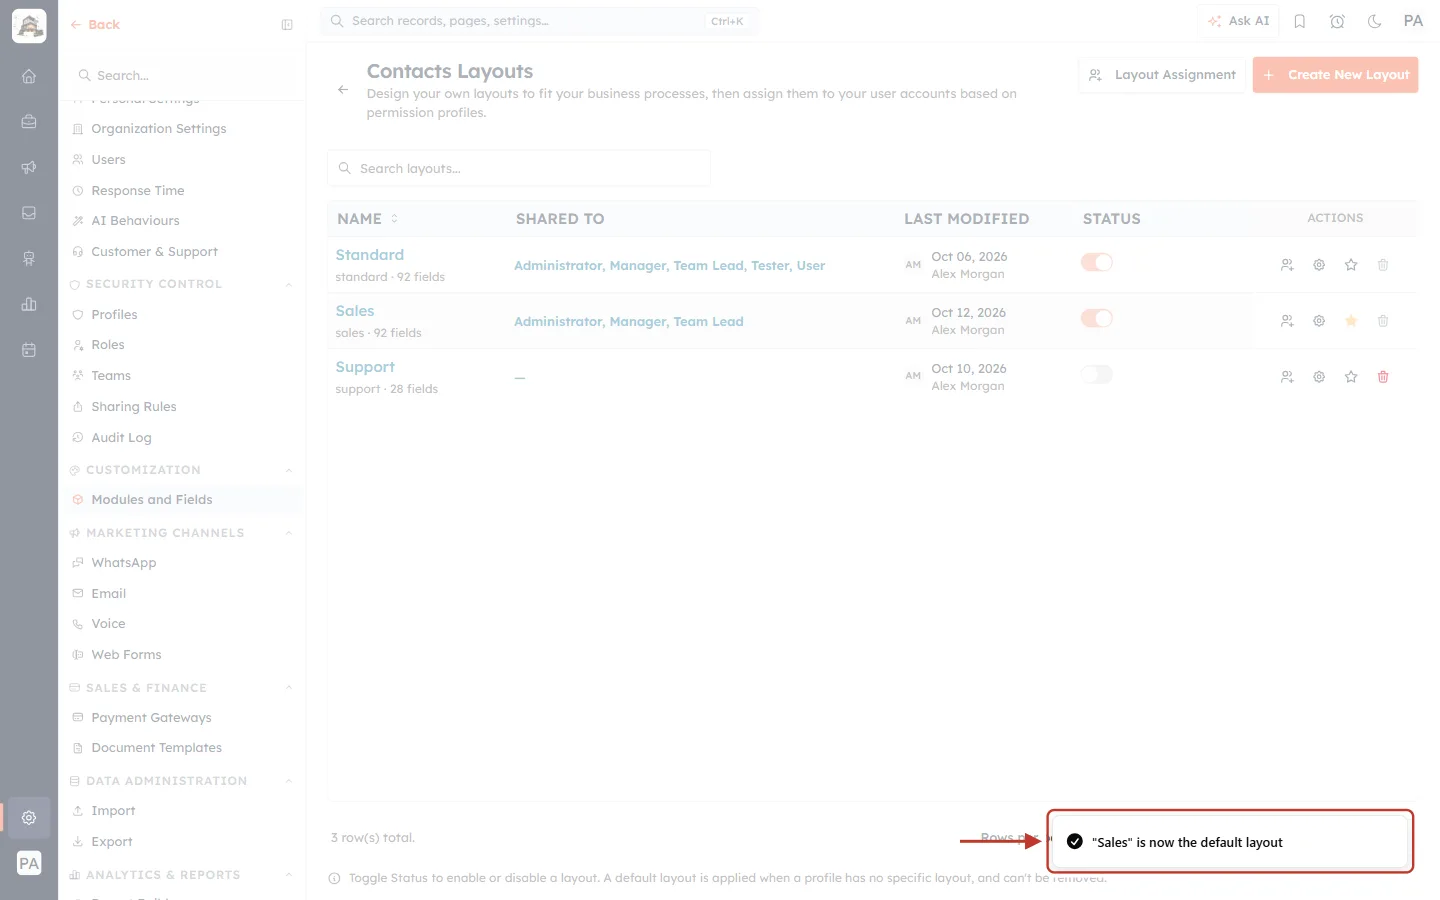
Task: Click the settings gear in left rail
Action: pyautogui.click(x=29, y=818)
